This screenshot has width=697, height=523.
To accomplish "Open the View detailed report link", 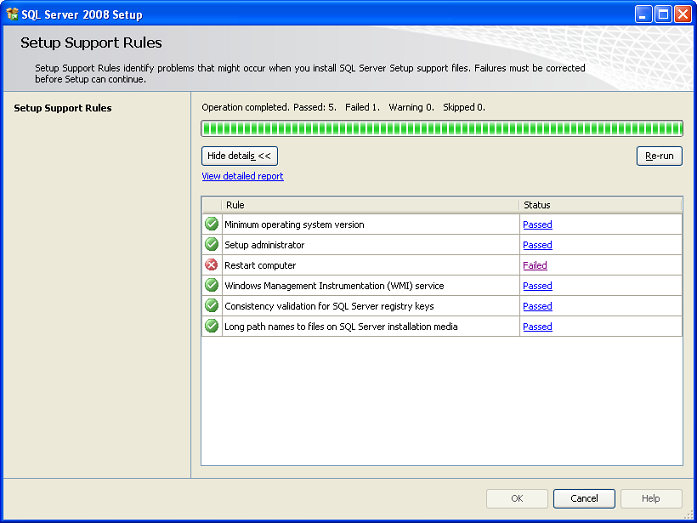I will click(242, 176).
